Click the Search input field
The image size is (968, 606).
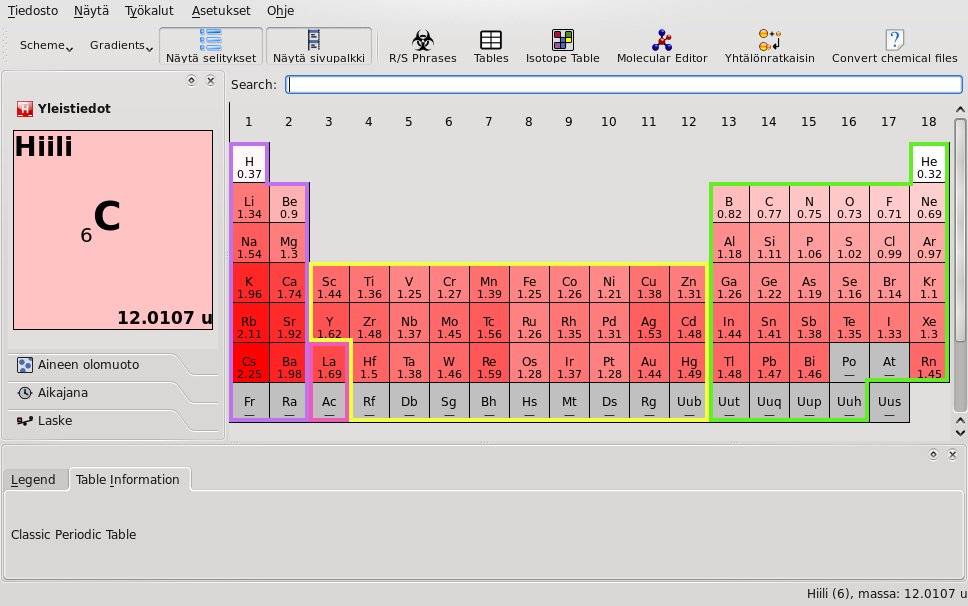click(624, 85)
